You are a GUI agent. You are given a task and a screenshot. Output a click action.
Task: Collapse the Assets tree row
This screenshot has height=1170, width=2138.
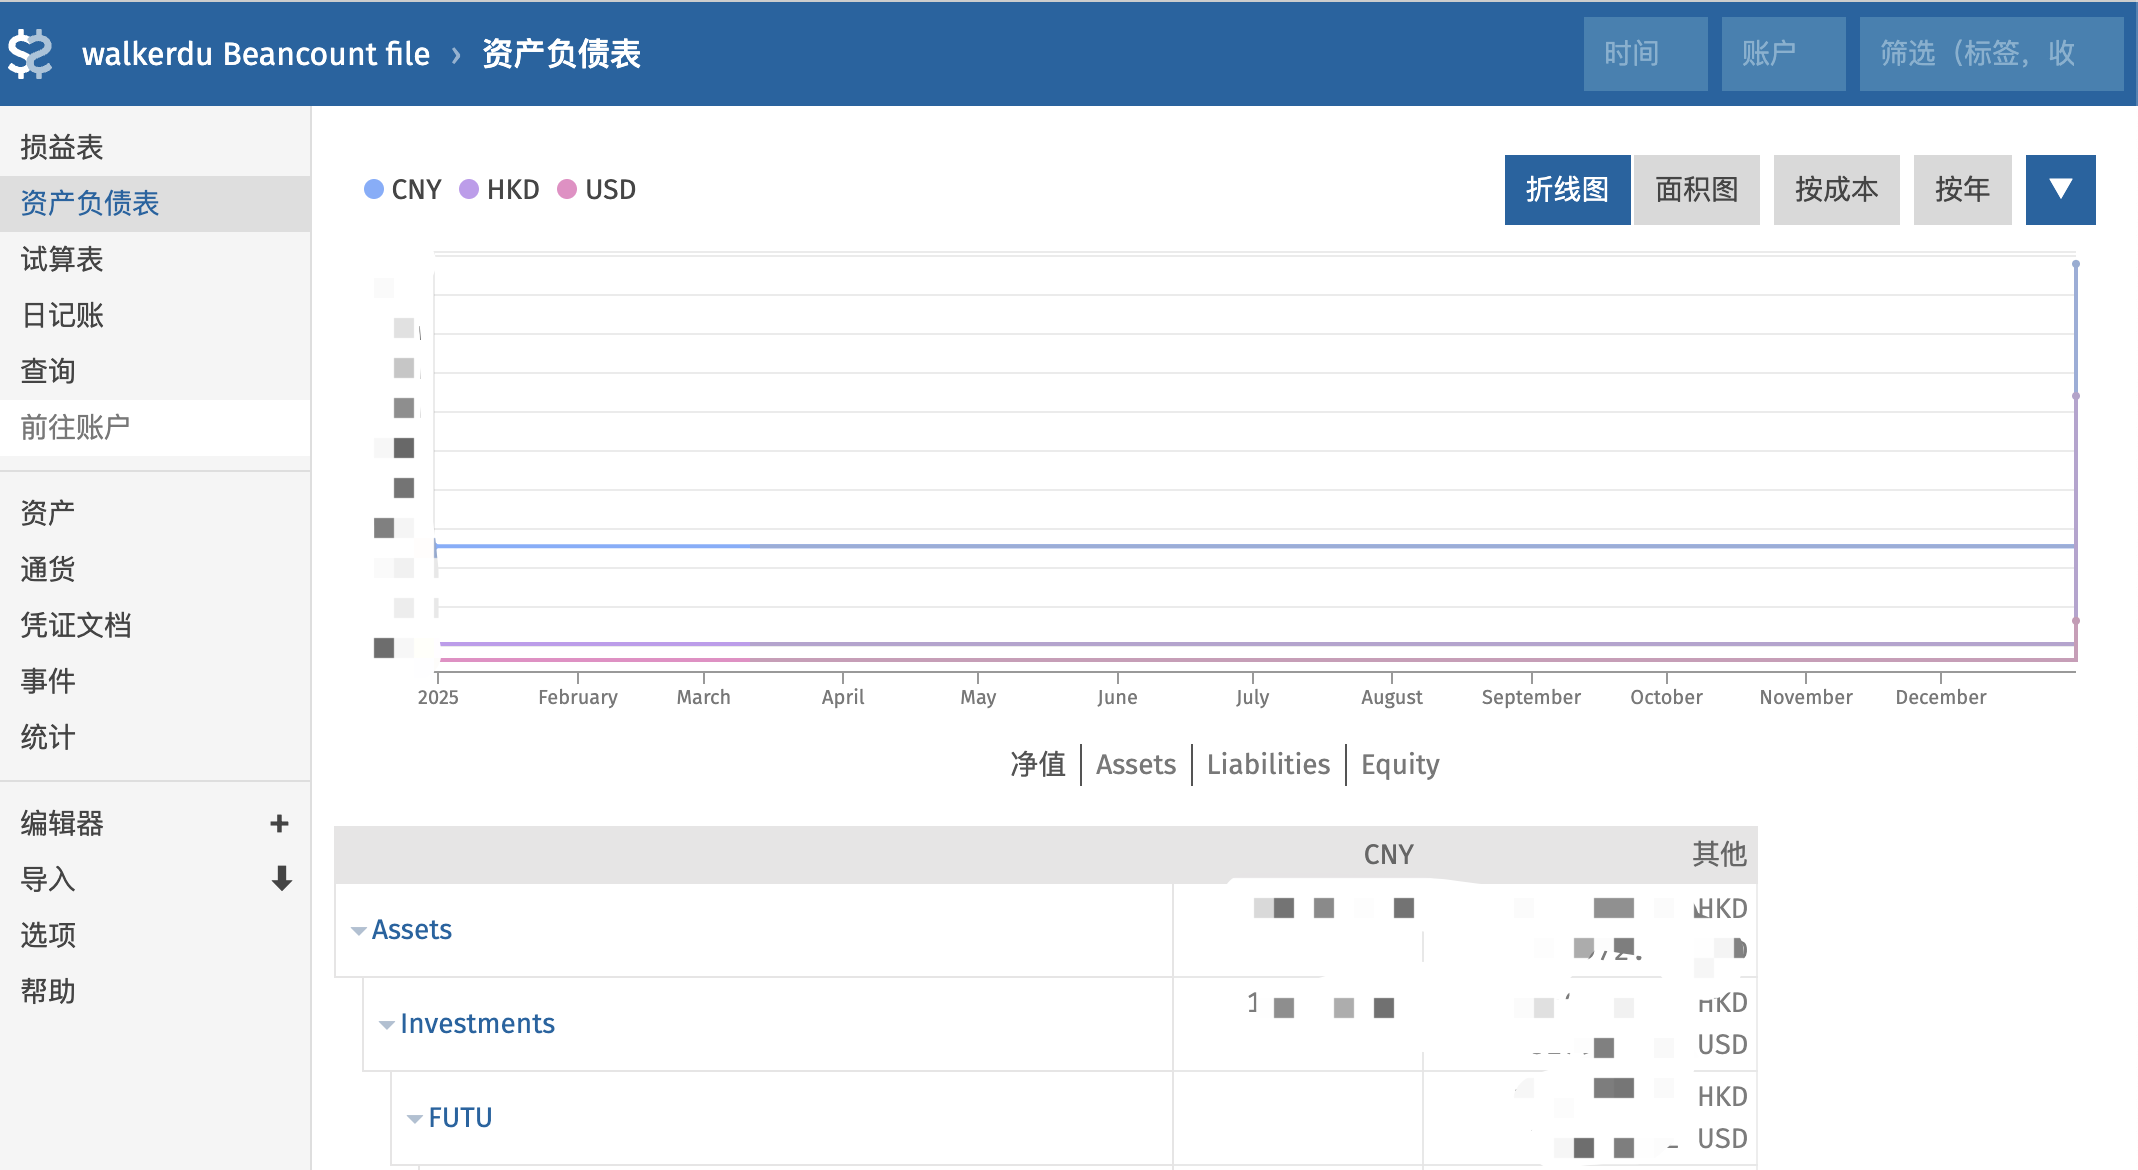click(359, 931)
